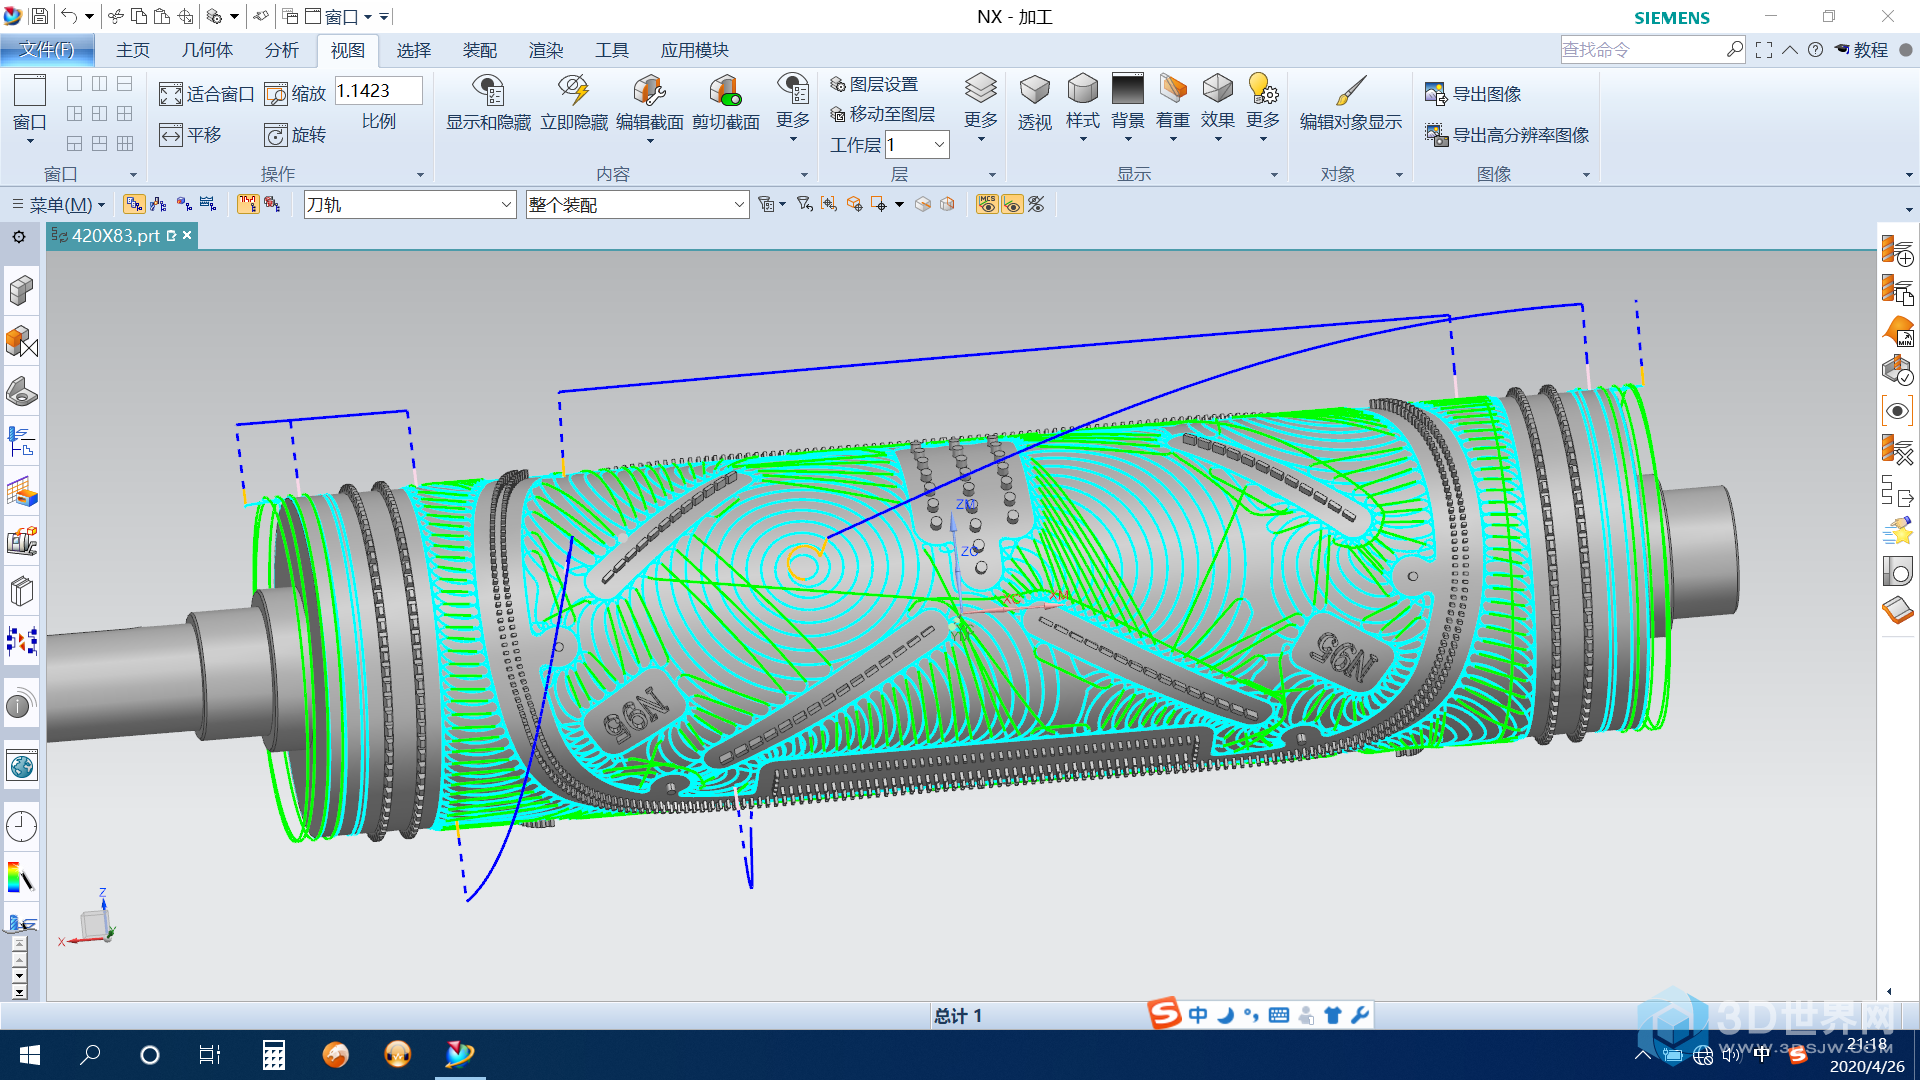This screenshot has height=1080, width=1920.
Task: Open the Menu (菜单) dropdown
Action: 58,205
